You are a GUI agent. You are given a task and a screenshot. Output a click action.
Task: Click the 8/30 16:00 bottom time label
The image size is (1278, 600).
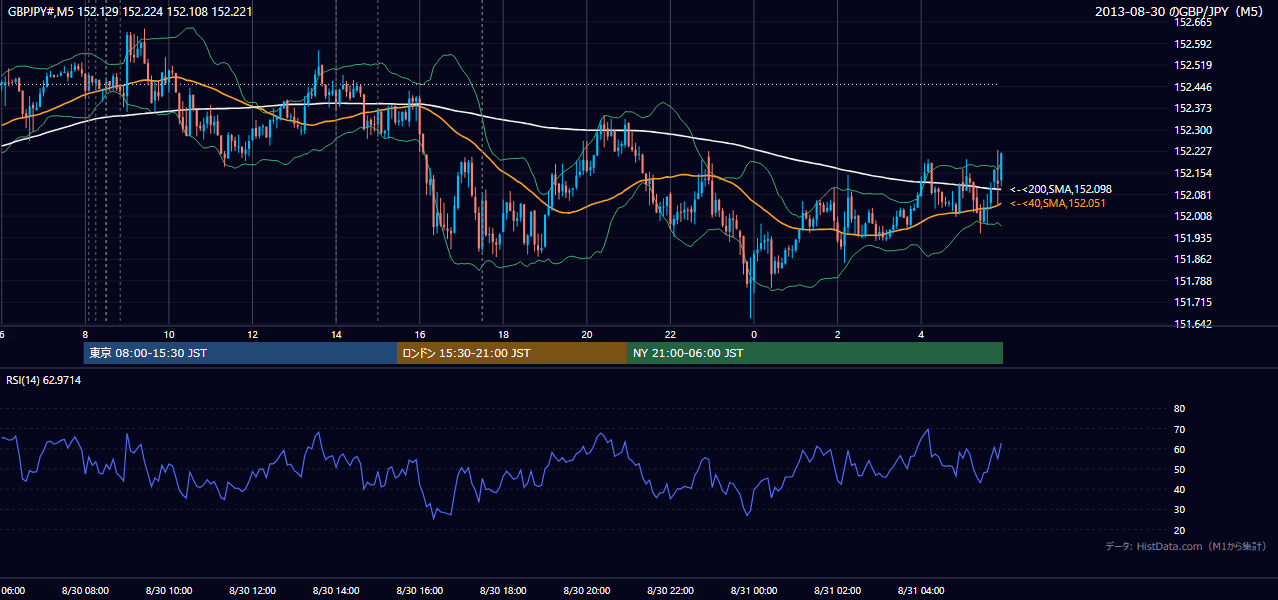(x=419, y=590)
